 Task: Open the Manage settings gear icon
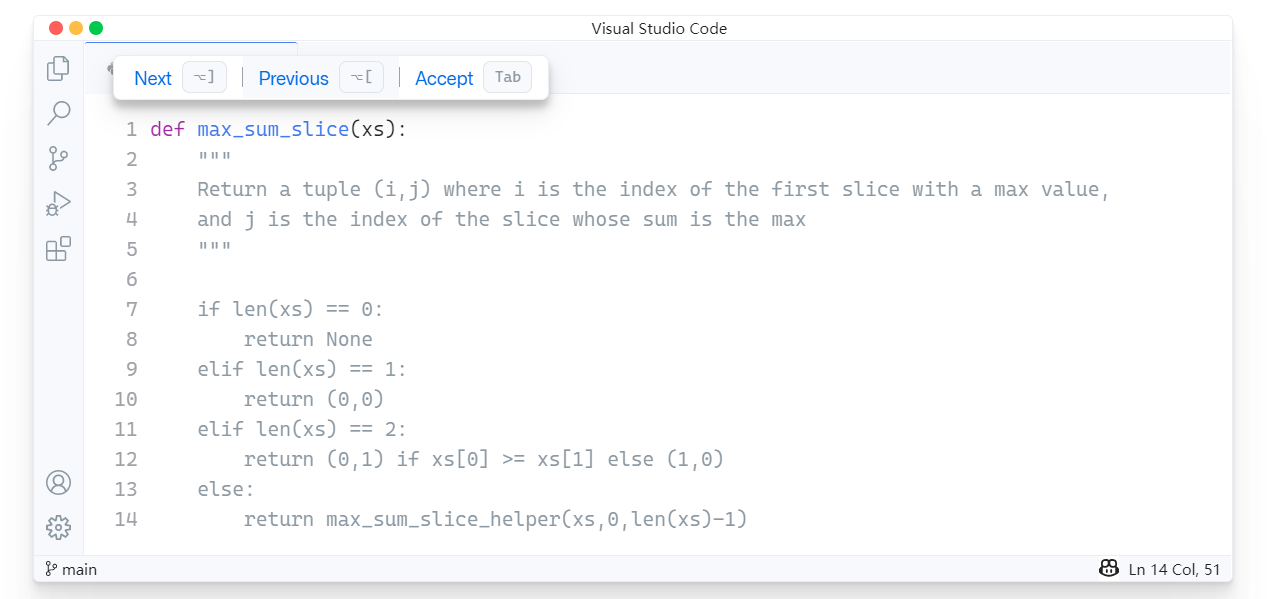(x=57, y=527)
